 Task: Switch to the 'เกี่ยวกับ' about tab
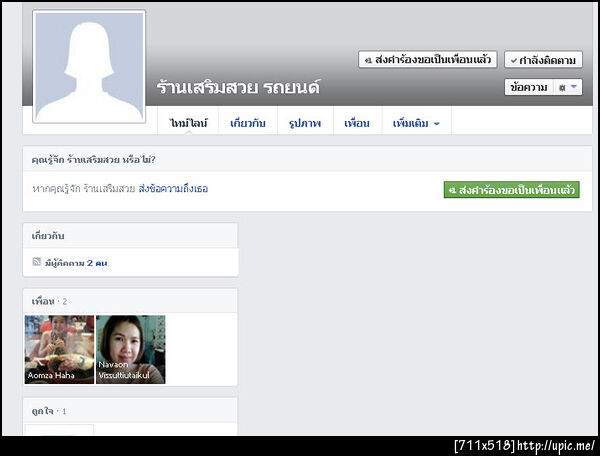pos(248,123)
